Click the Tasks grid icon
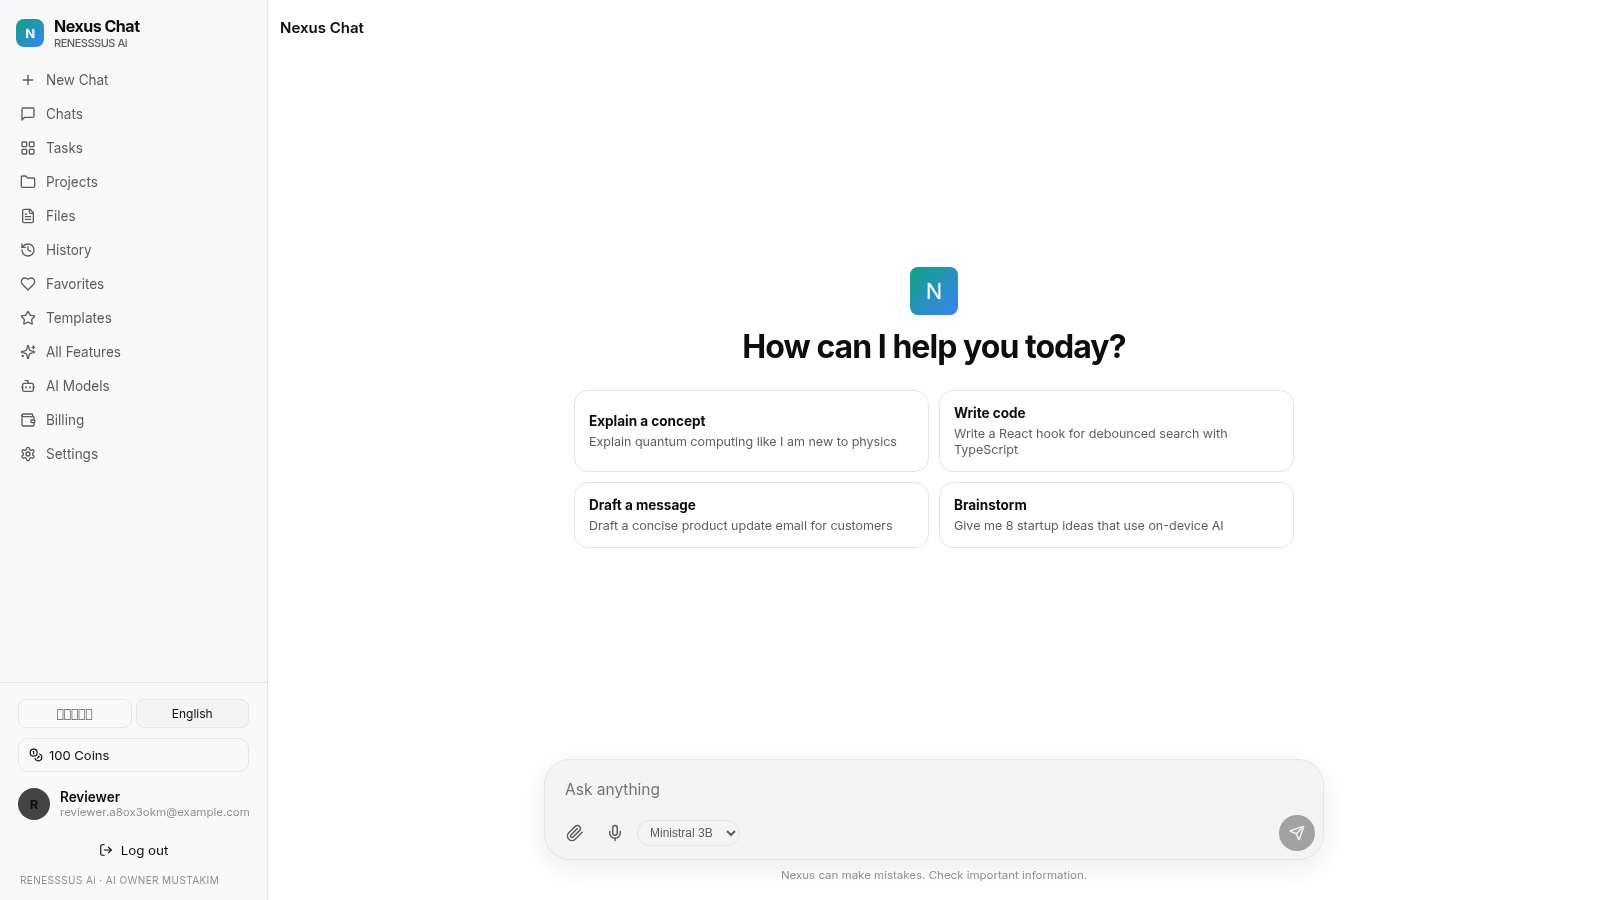Viewport: 1600px width, 900px height. (28, 148)
